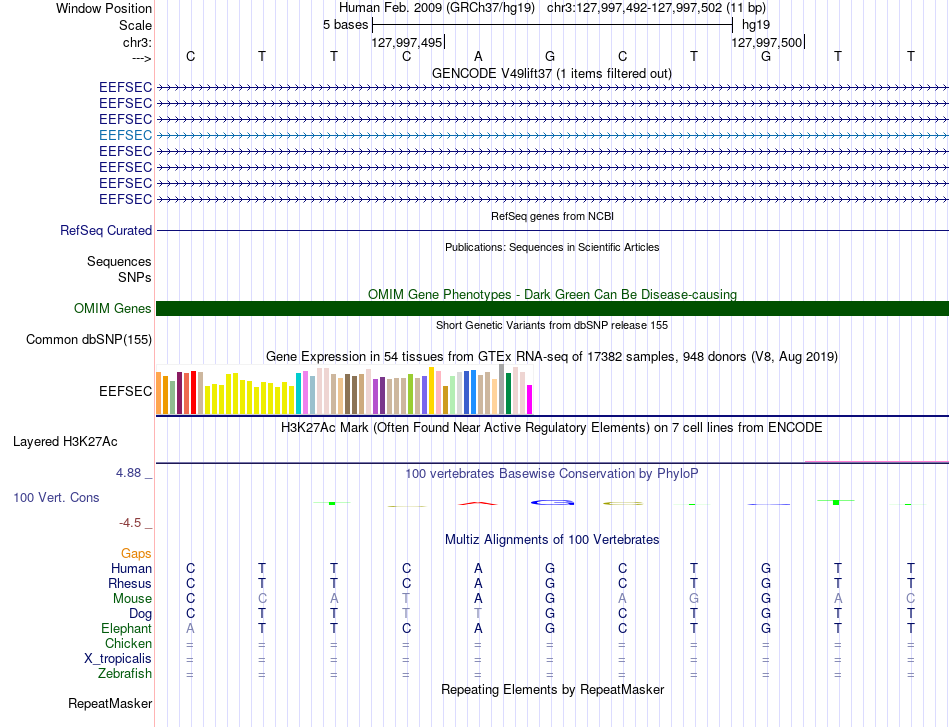Image resolution: width=950 pixels, height=727 pixels.
Task: Click the 100 Vert. Cons track label
Action: point(56,497)
